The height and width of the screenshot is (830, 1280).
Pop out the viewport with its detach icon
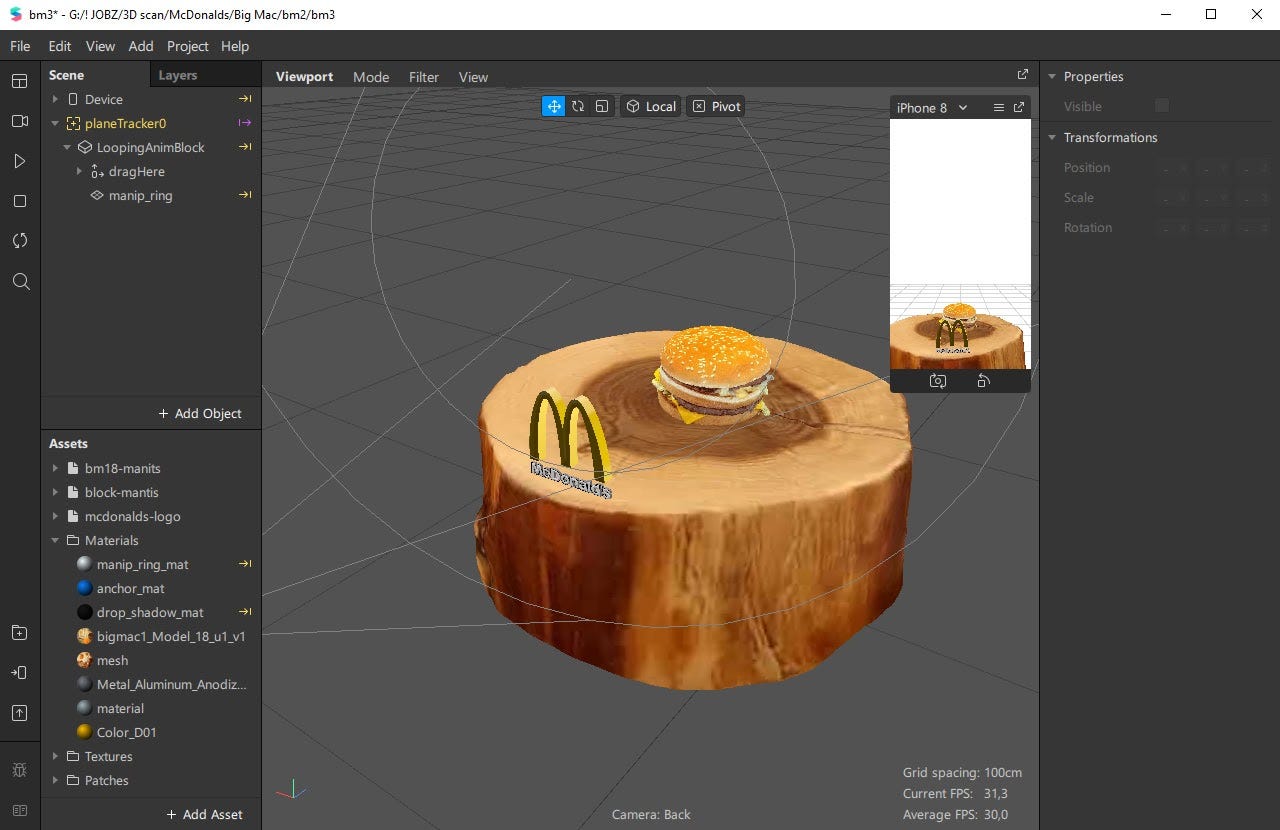point(1023,74)
